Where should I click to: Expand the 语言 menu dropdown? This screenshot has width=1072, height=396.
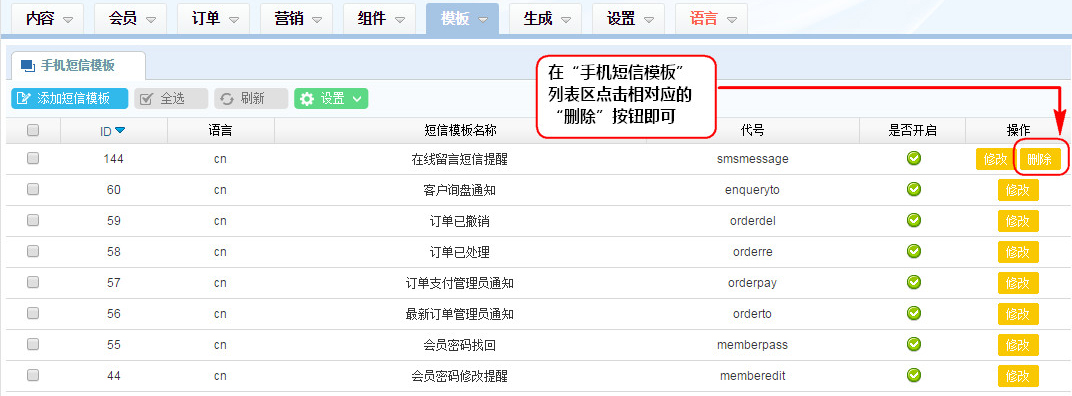732,20
